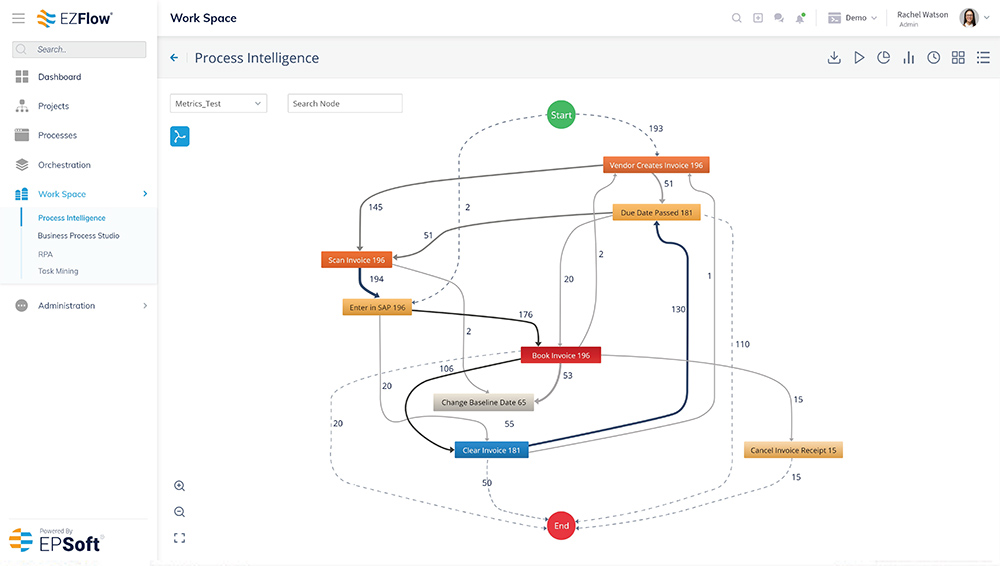Select the Enter in SAP 196 node
Screen dimensions: 1000x566
378,307
